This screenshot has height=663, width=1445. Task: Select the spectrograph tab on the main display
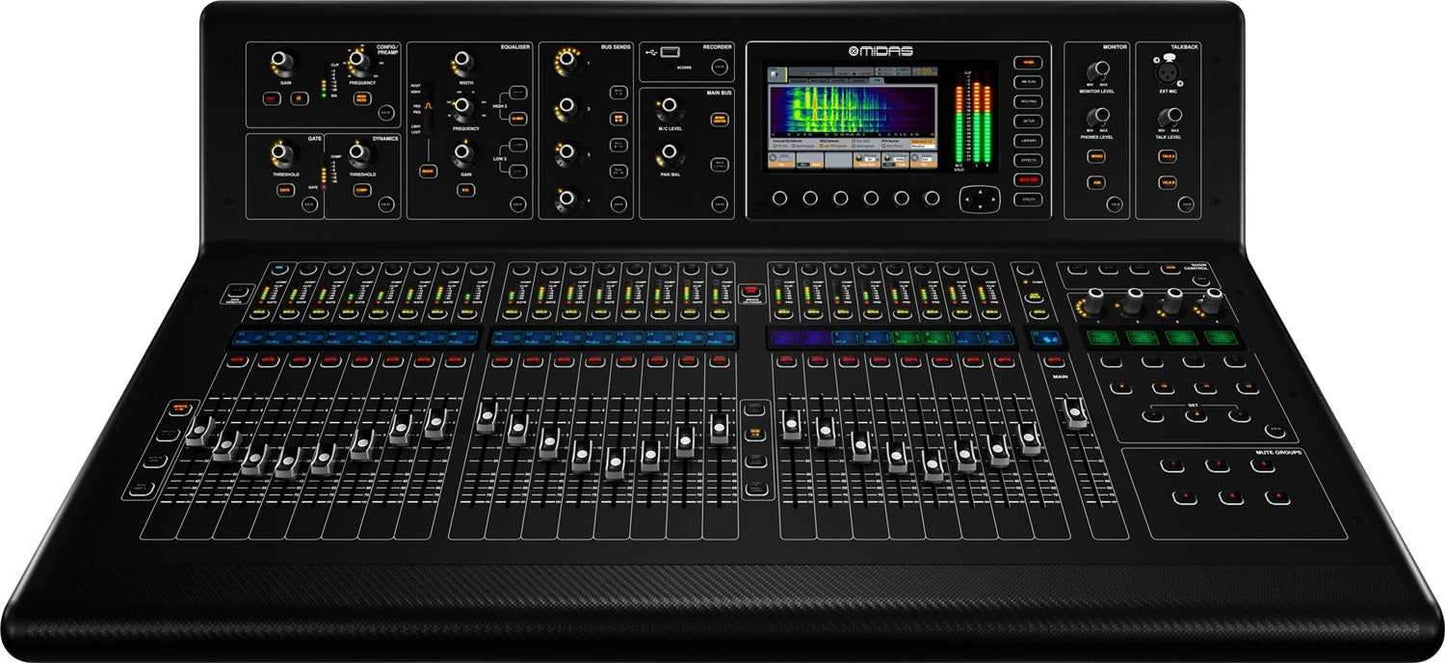878,81
